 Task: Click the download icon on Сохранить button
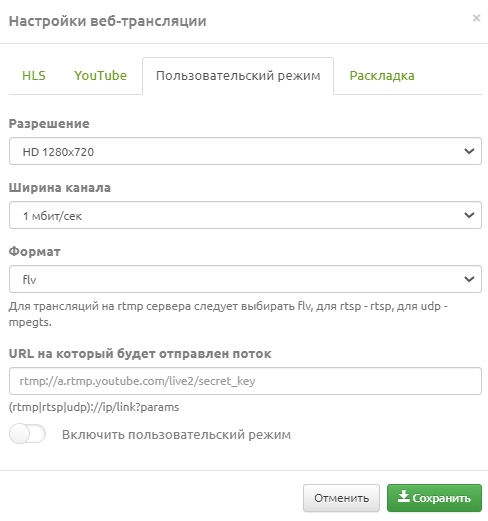point(403,496)
